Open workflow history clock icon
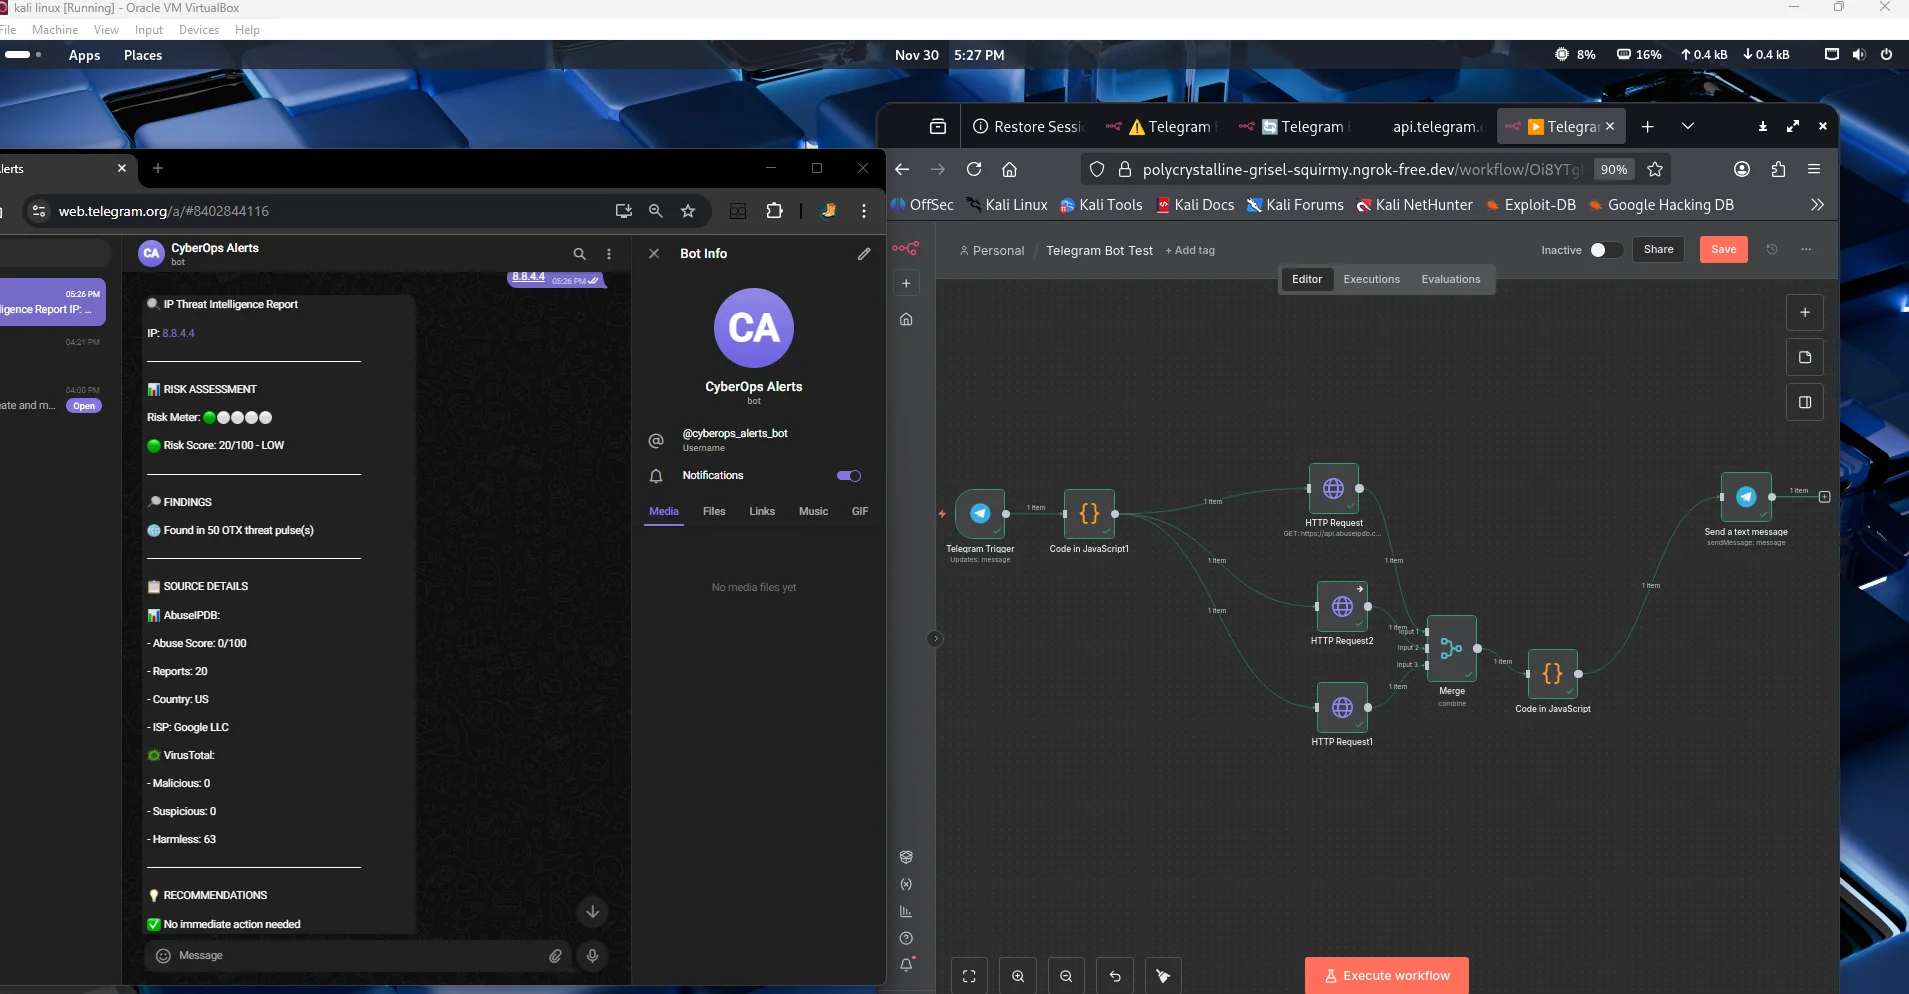Screen dimensions: 1909x994 [x=1772, y=249]
